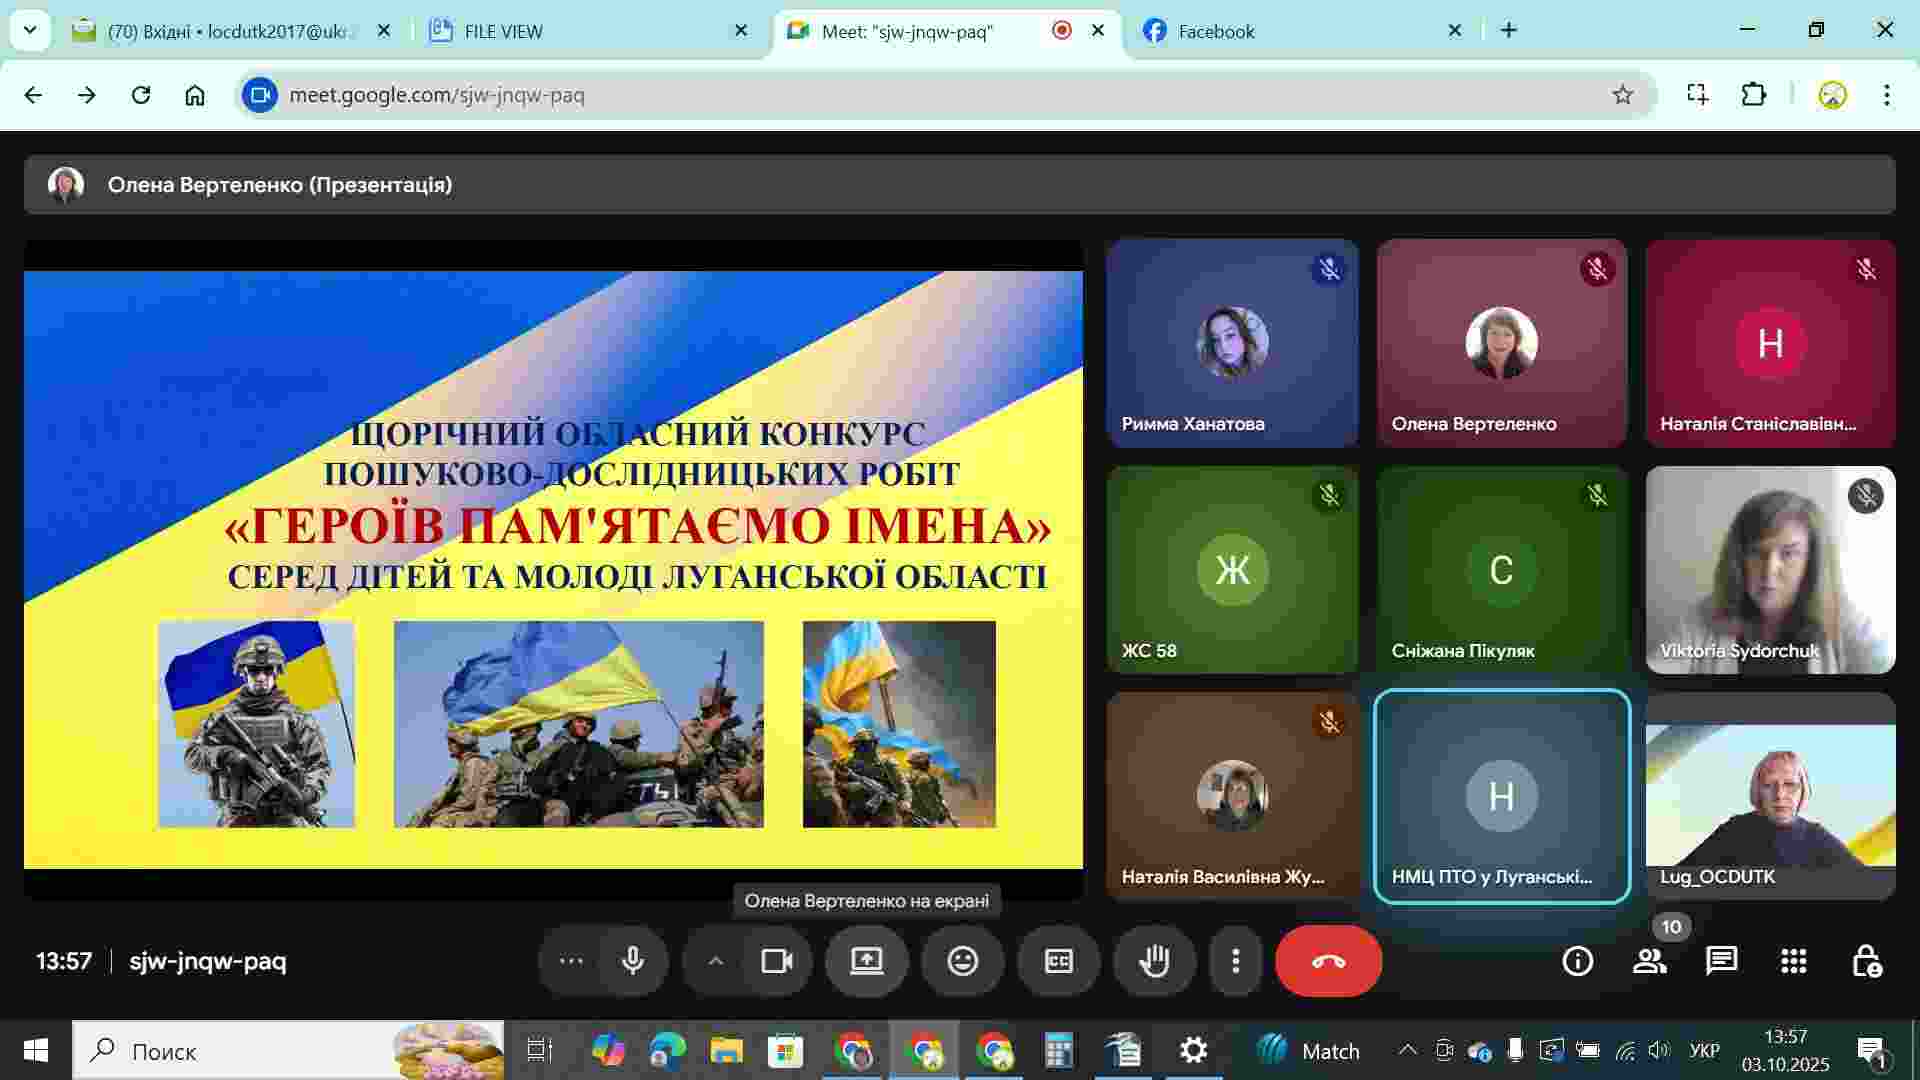Click the red leave call button
The width and height of the screenshot is (1920, 1080).
1328,961
